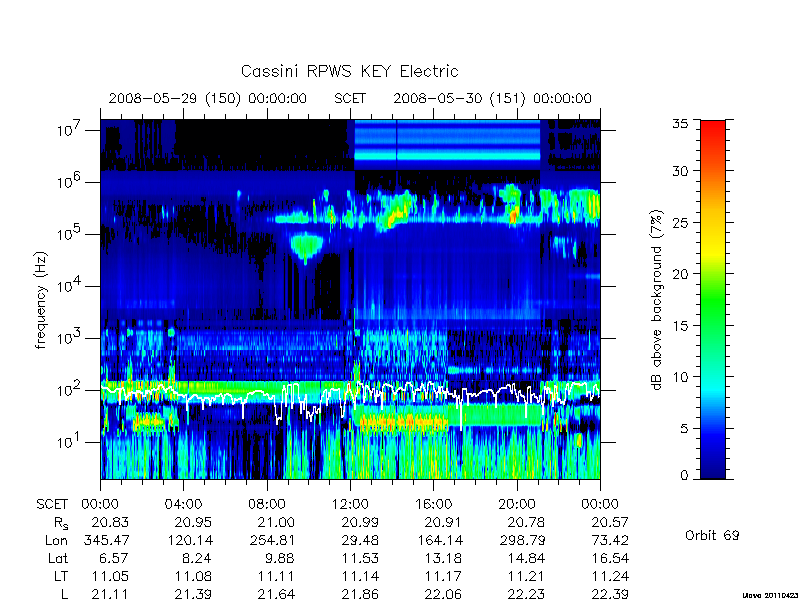Click the frequency tick label 10^3
The width and height of the screenshot is (800, 600).
click(x=70, y=338)
